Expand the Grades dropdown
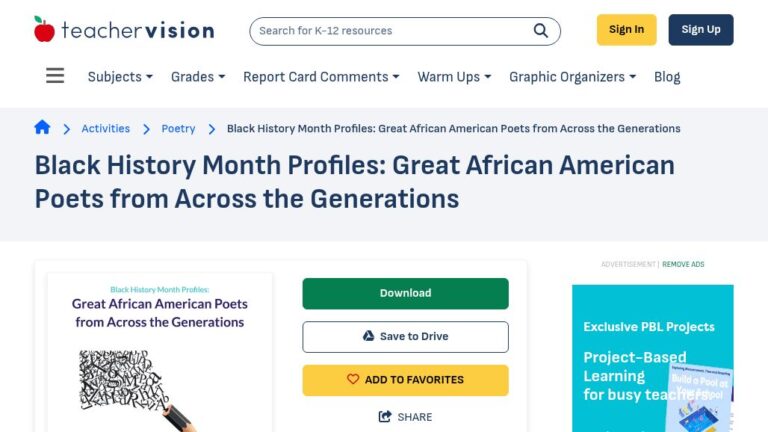Viewport: 768px width, 432px height. point(198,77)
